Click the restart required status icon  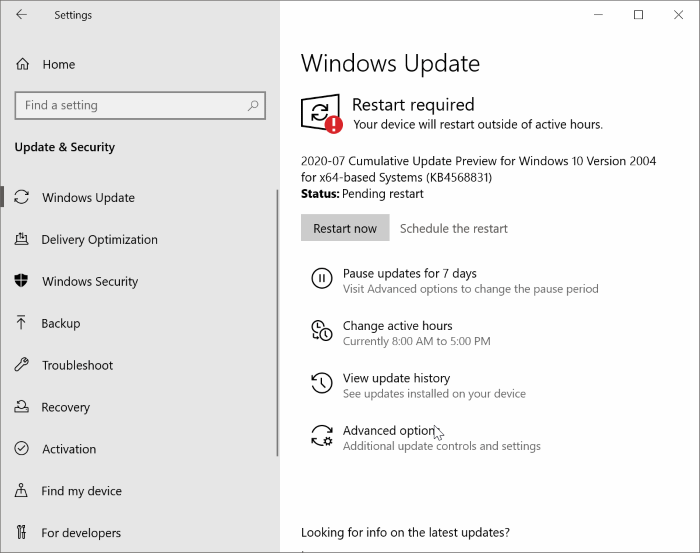321,113
